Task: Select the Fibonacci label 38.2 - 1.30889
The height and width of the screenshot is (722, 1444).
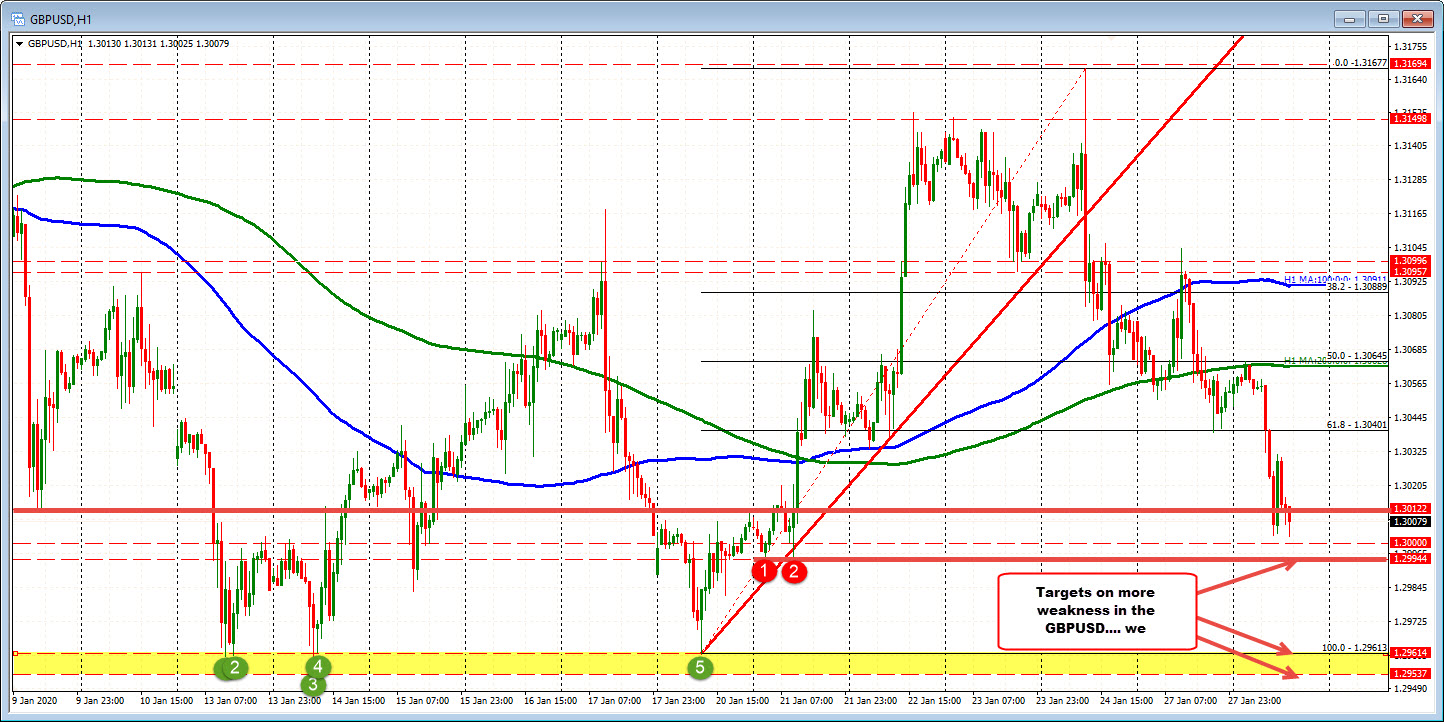Action: [1357, 286]
